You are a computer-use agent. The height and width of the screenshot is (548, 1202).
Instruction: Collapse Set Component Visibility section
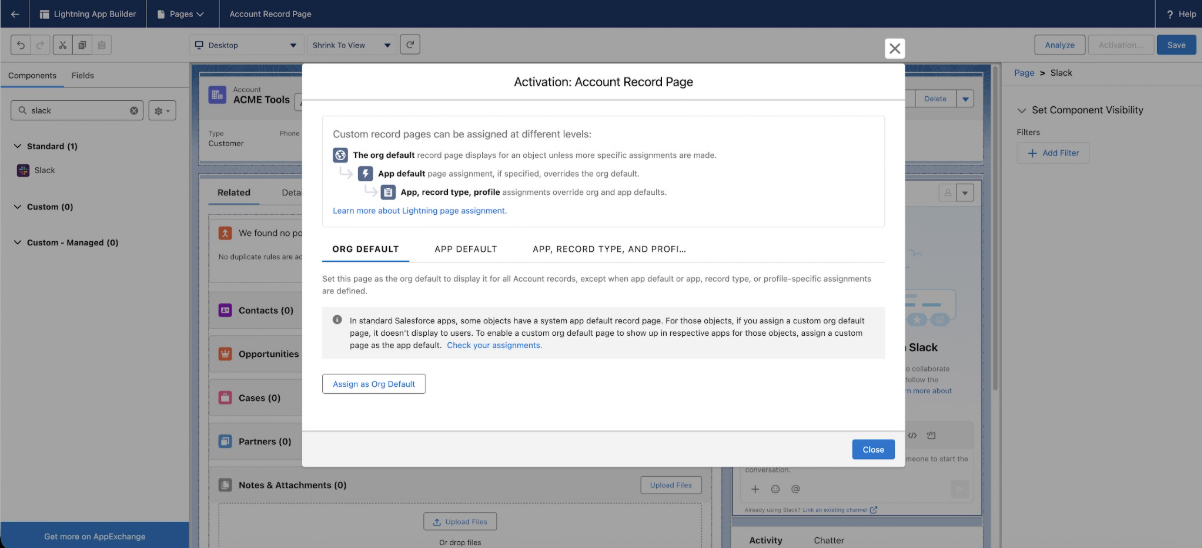pos(1021,110)
